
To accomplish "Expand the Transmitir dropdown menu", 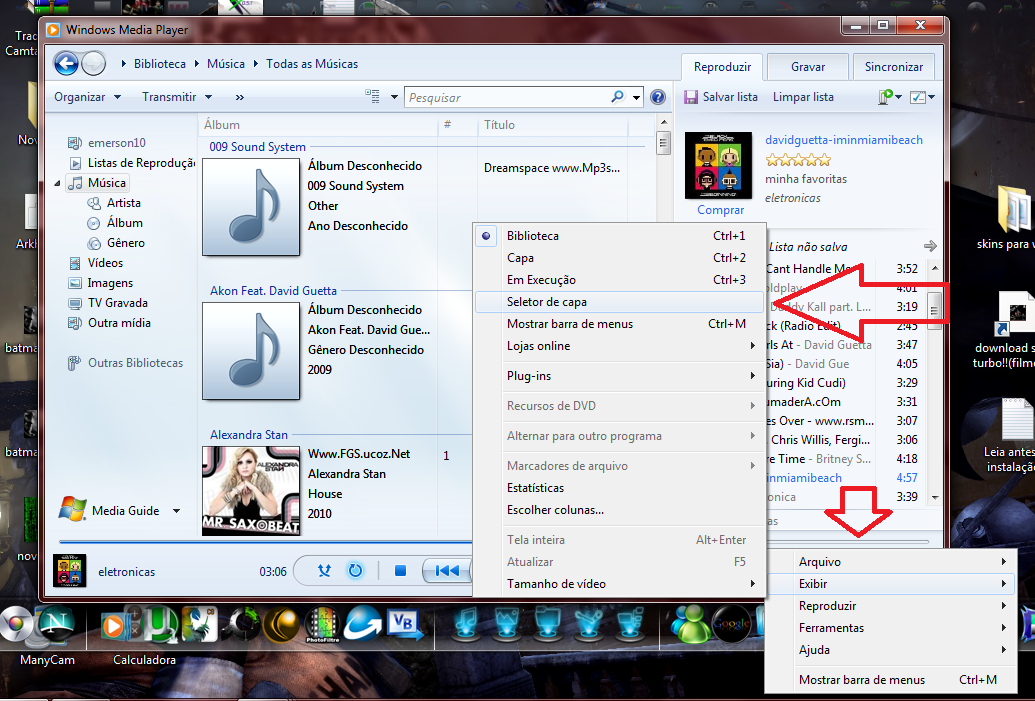I will click(177, 97).
